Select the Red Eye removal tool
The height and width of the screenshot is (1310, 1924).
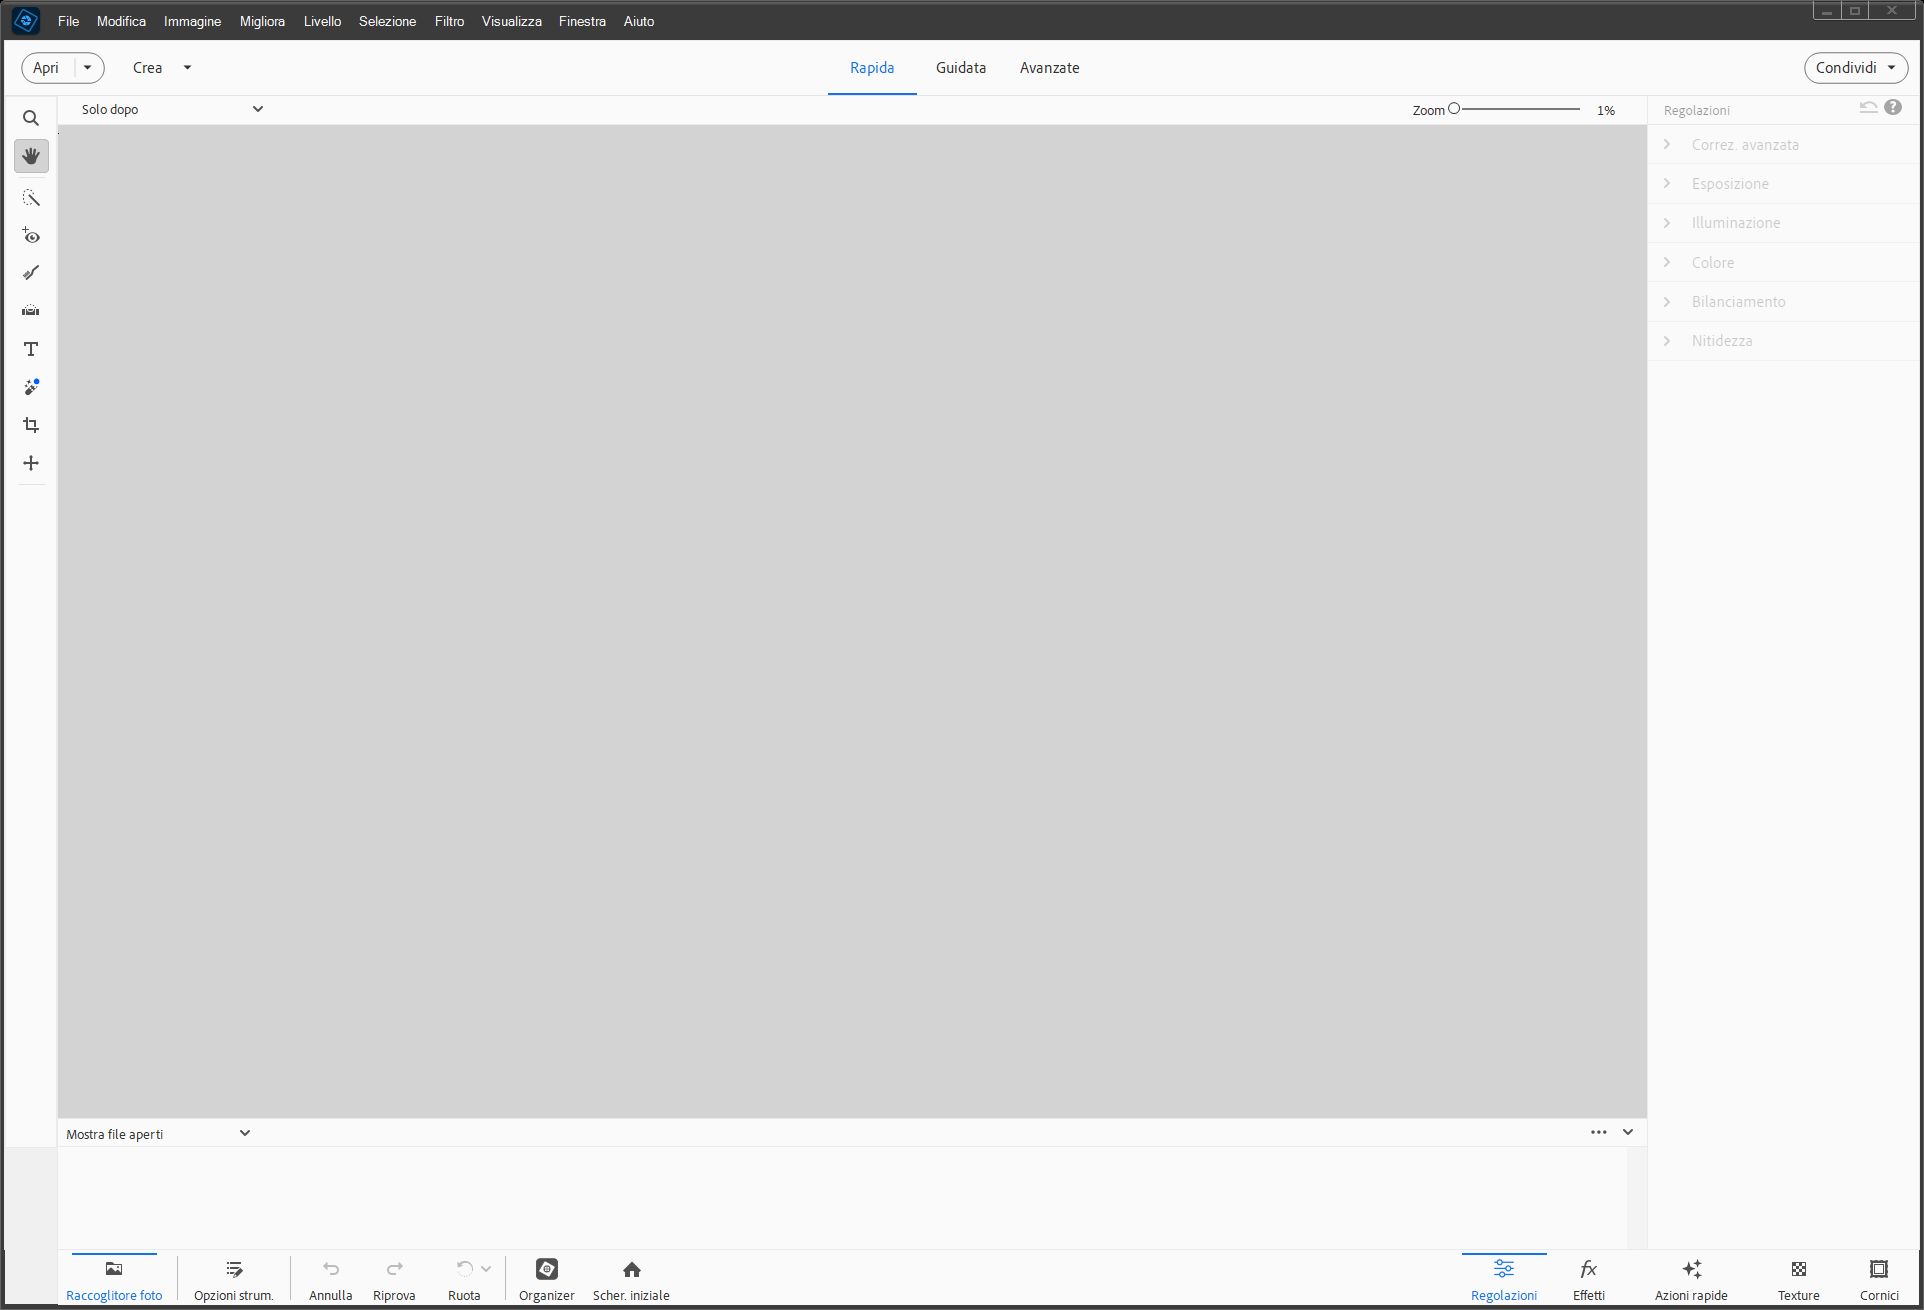point(31,236)
